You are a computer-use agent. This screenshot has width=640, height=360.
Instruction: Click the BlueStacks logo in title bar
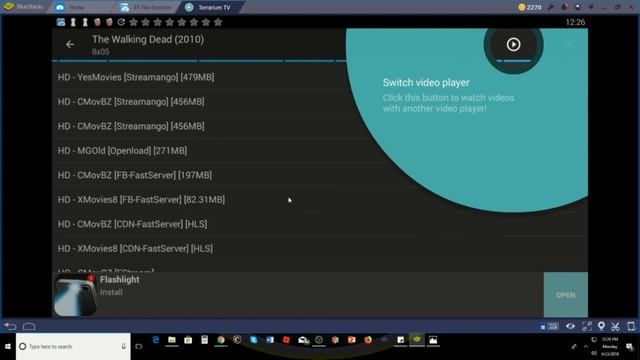click(x=9, y=7)
